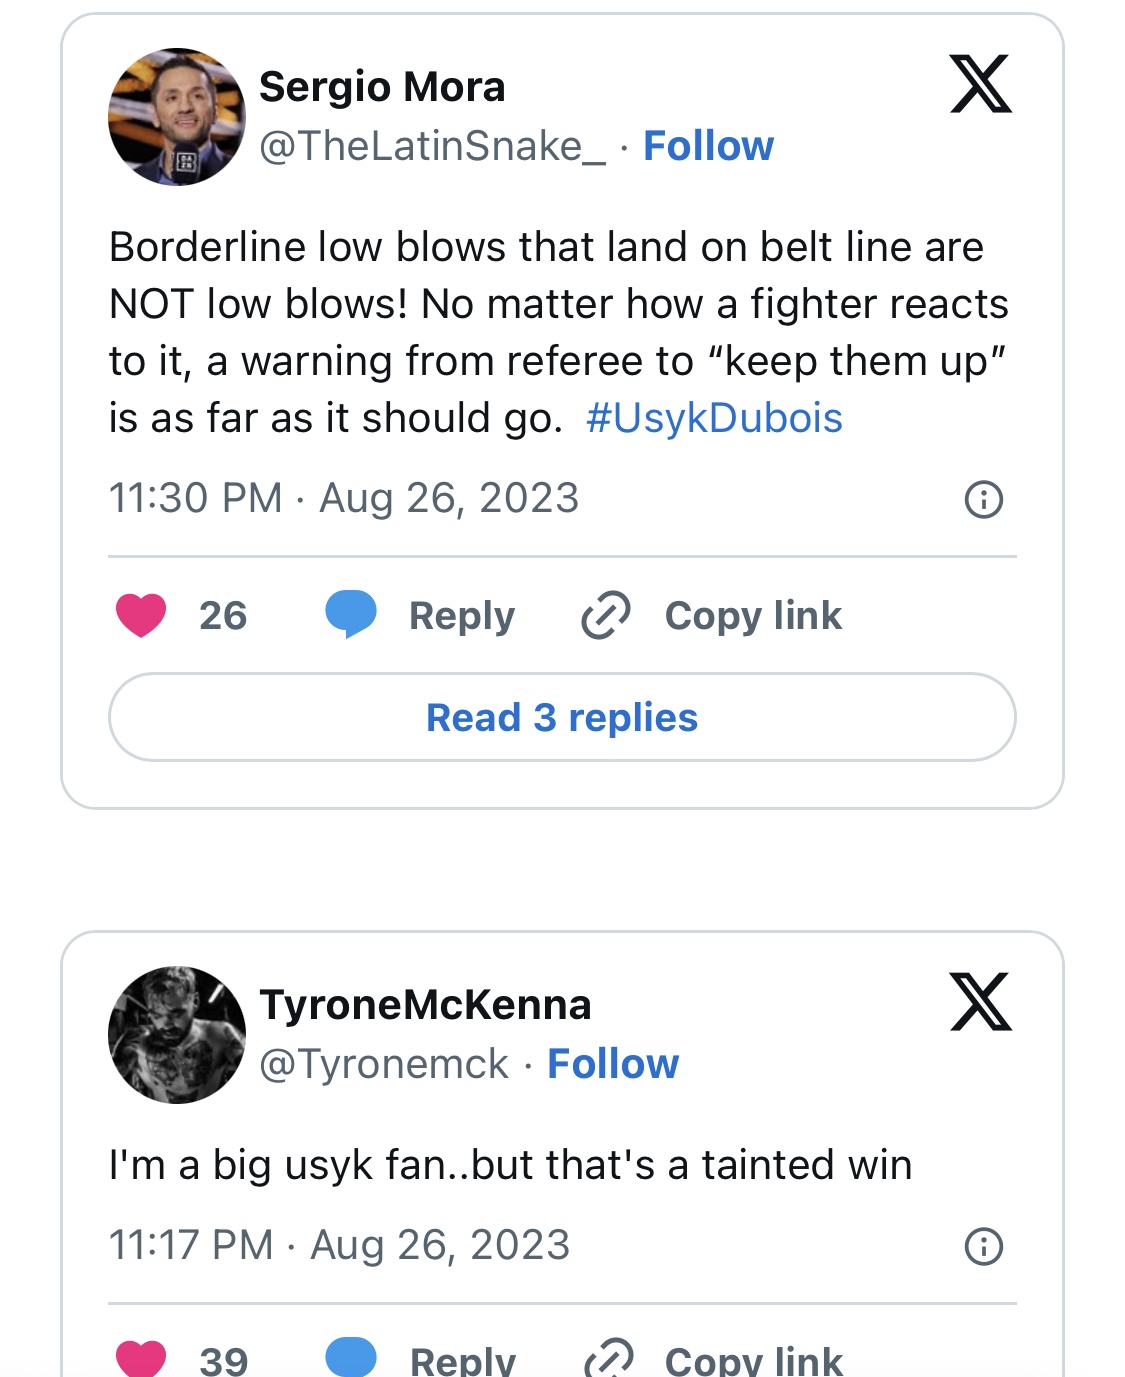
Task: Click Copy link text on Sergio Mora's tweet
Action: tap(753, 616)
